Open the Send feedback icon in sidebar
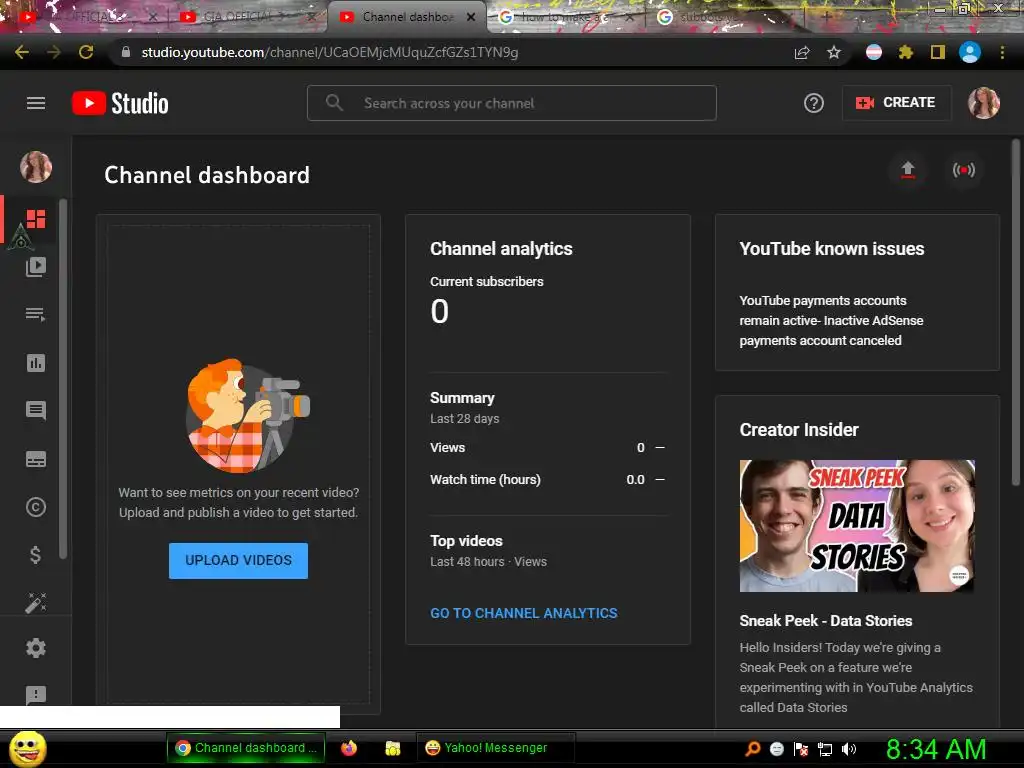 point(36,695)
